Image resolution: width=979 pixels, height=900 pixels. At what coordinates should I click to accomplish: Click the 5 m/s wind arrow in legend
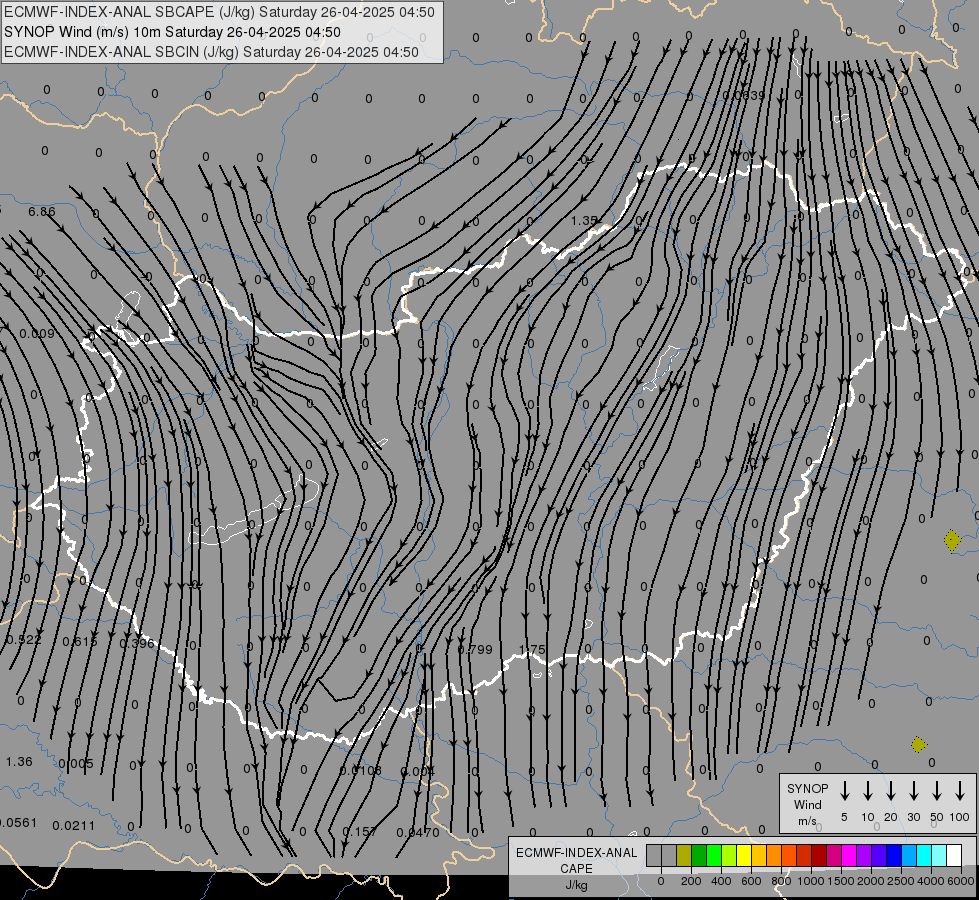click(x=844, y=790)
